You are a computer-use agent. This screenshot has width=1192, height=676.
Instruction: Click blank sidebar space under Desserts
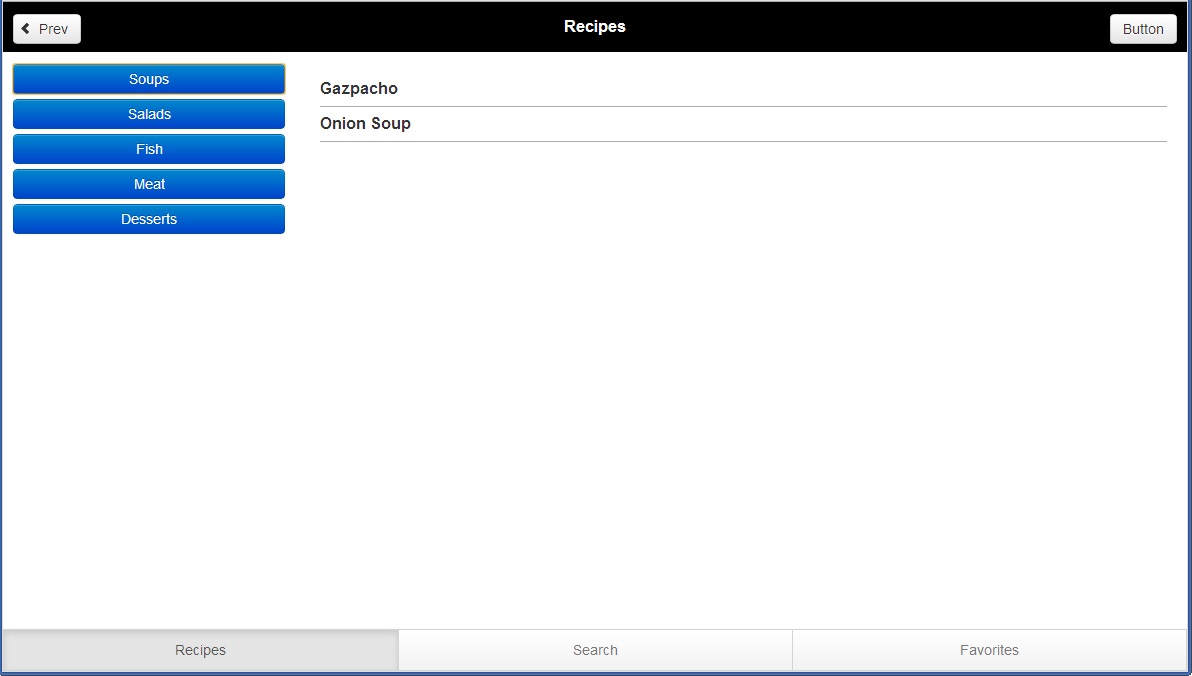coord(149,420)
